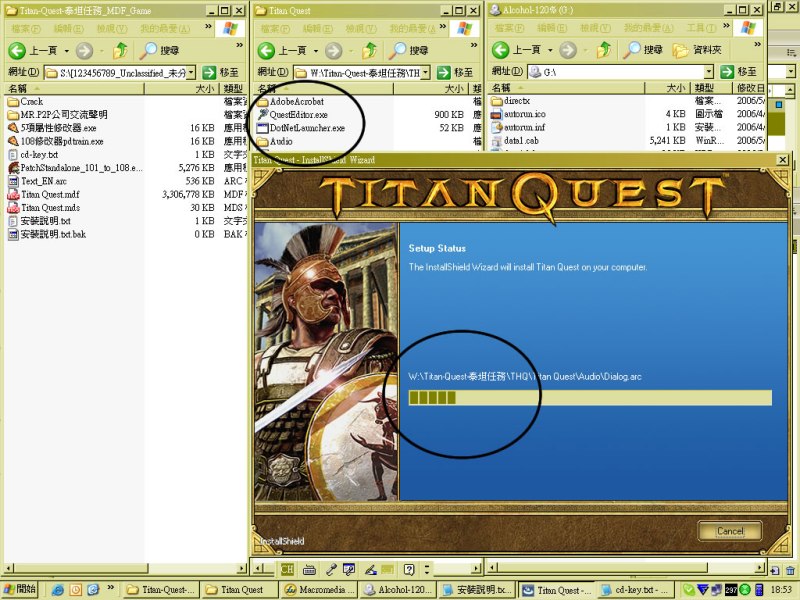Select 安裝說明.txt.bak file

(x=47, y=234)
